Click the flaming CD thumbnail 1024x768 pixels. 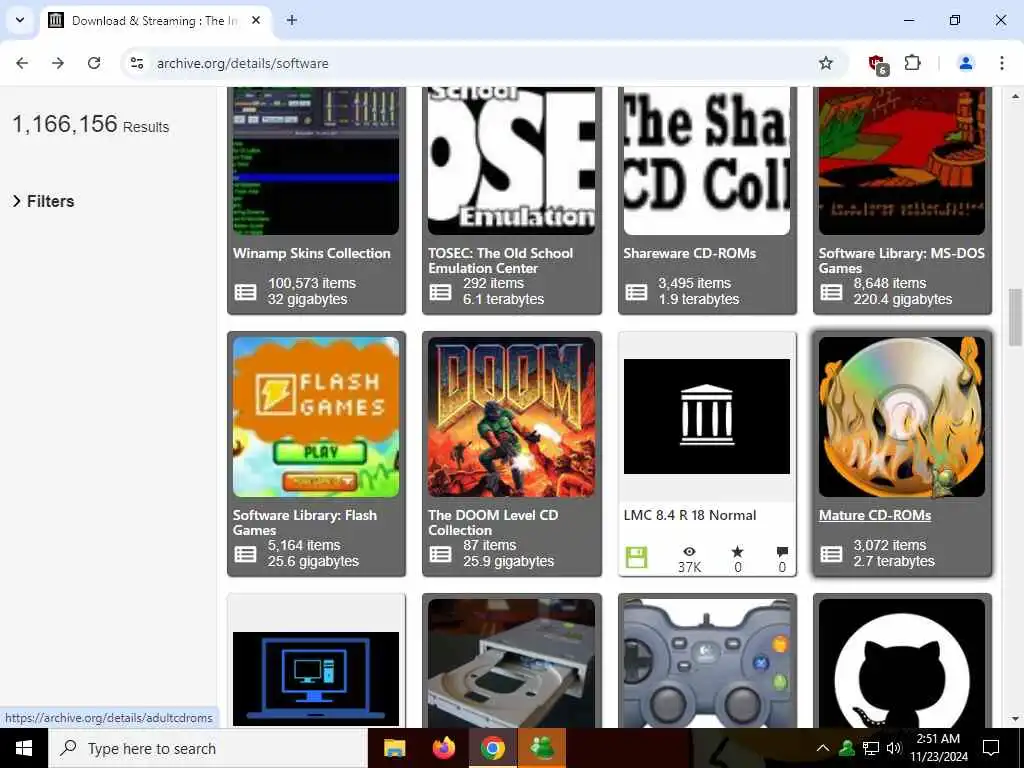click(902, 417)
